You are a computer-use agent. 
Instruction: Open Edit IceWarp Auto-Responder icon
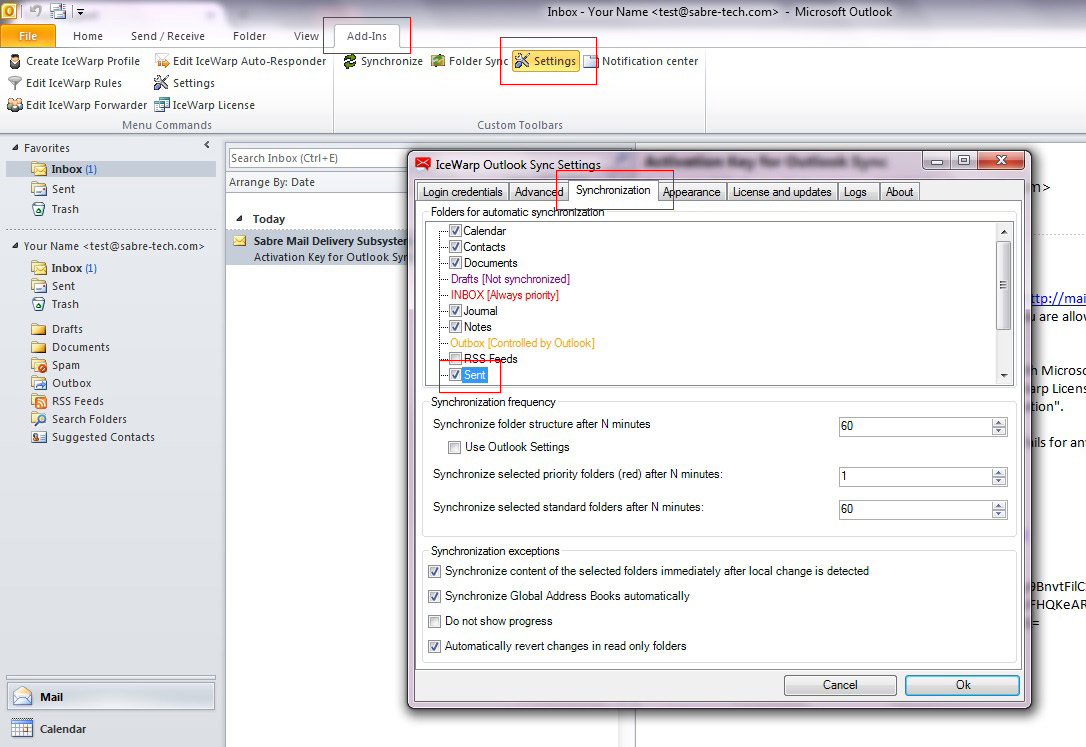(162, 62)
